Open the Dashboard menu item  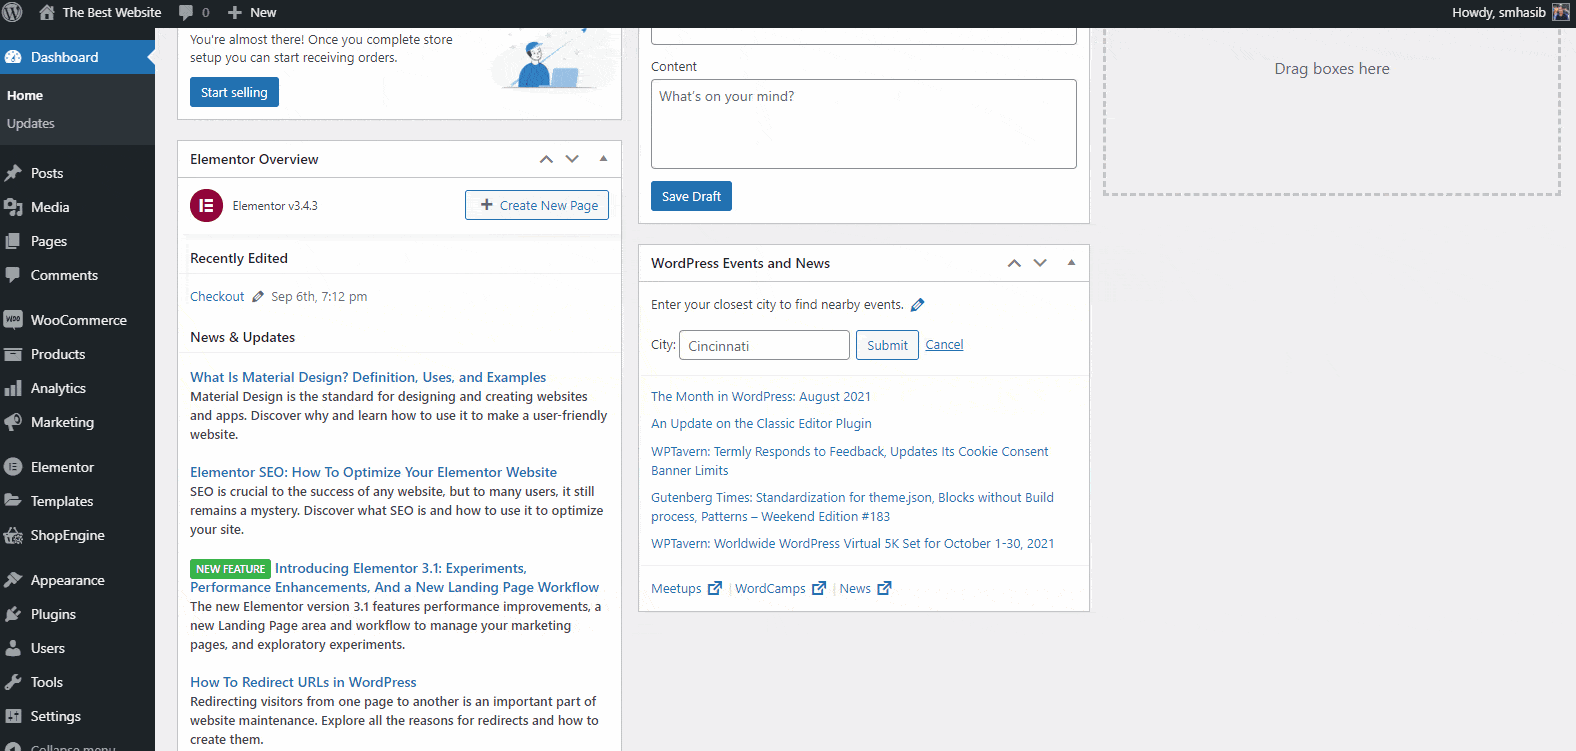click(77, 57)
